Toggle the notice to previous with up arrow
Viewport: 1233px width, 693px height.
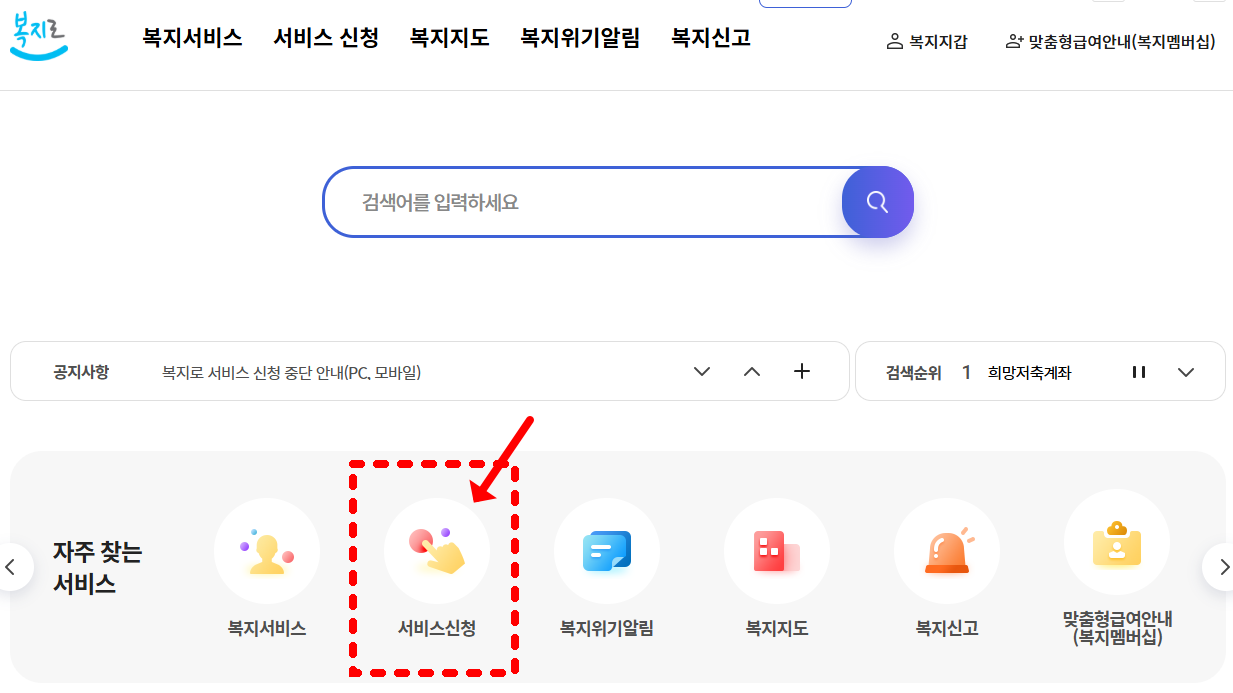751,371
